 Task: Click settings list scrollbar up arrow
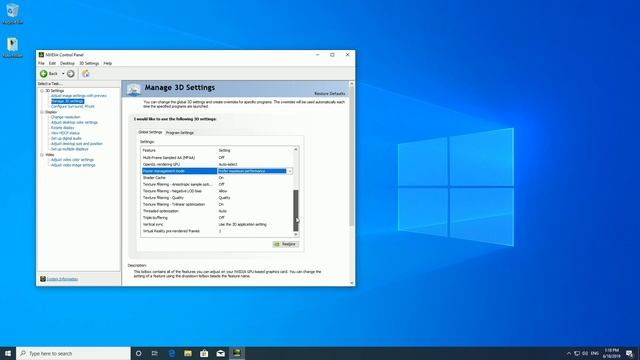pos(296,149)
